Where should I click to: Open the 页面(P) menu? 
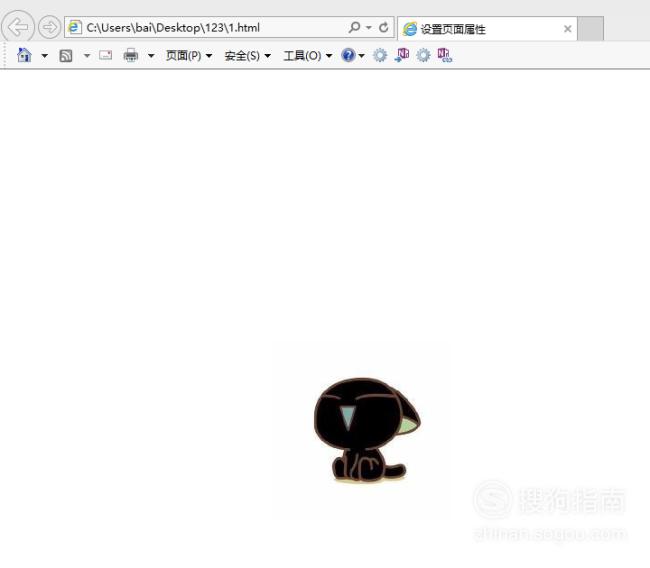click(189, 55)
